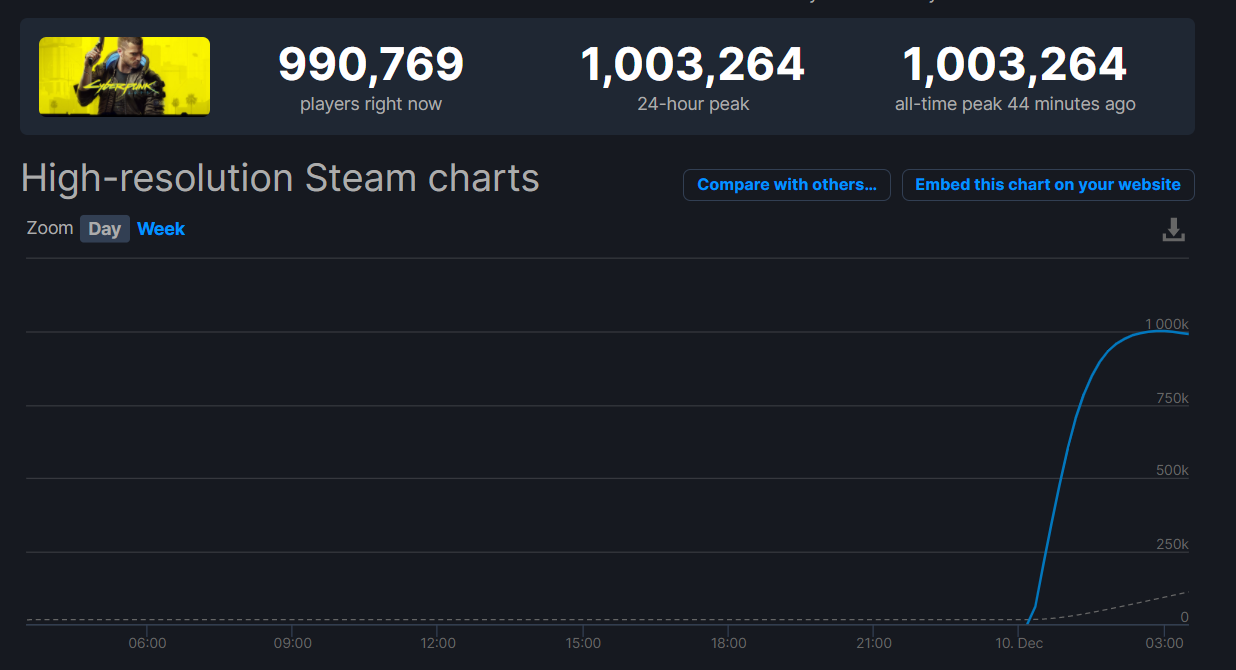Click the 1 000k y-axis label
This screenshot has width=1236, height=670.
[1166, 324]
